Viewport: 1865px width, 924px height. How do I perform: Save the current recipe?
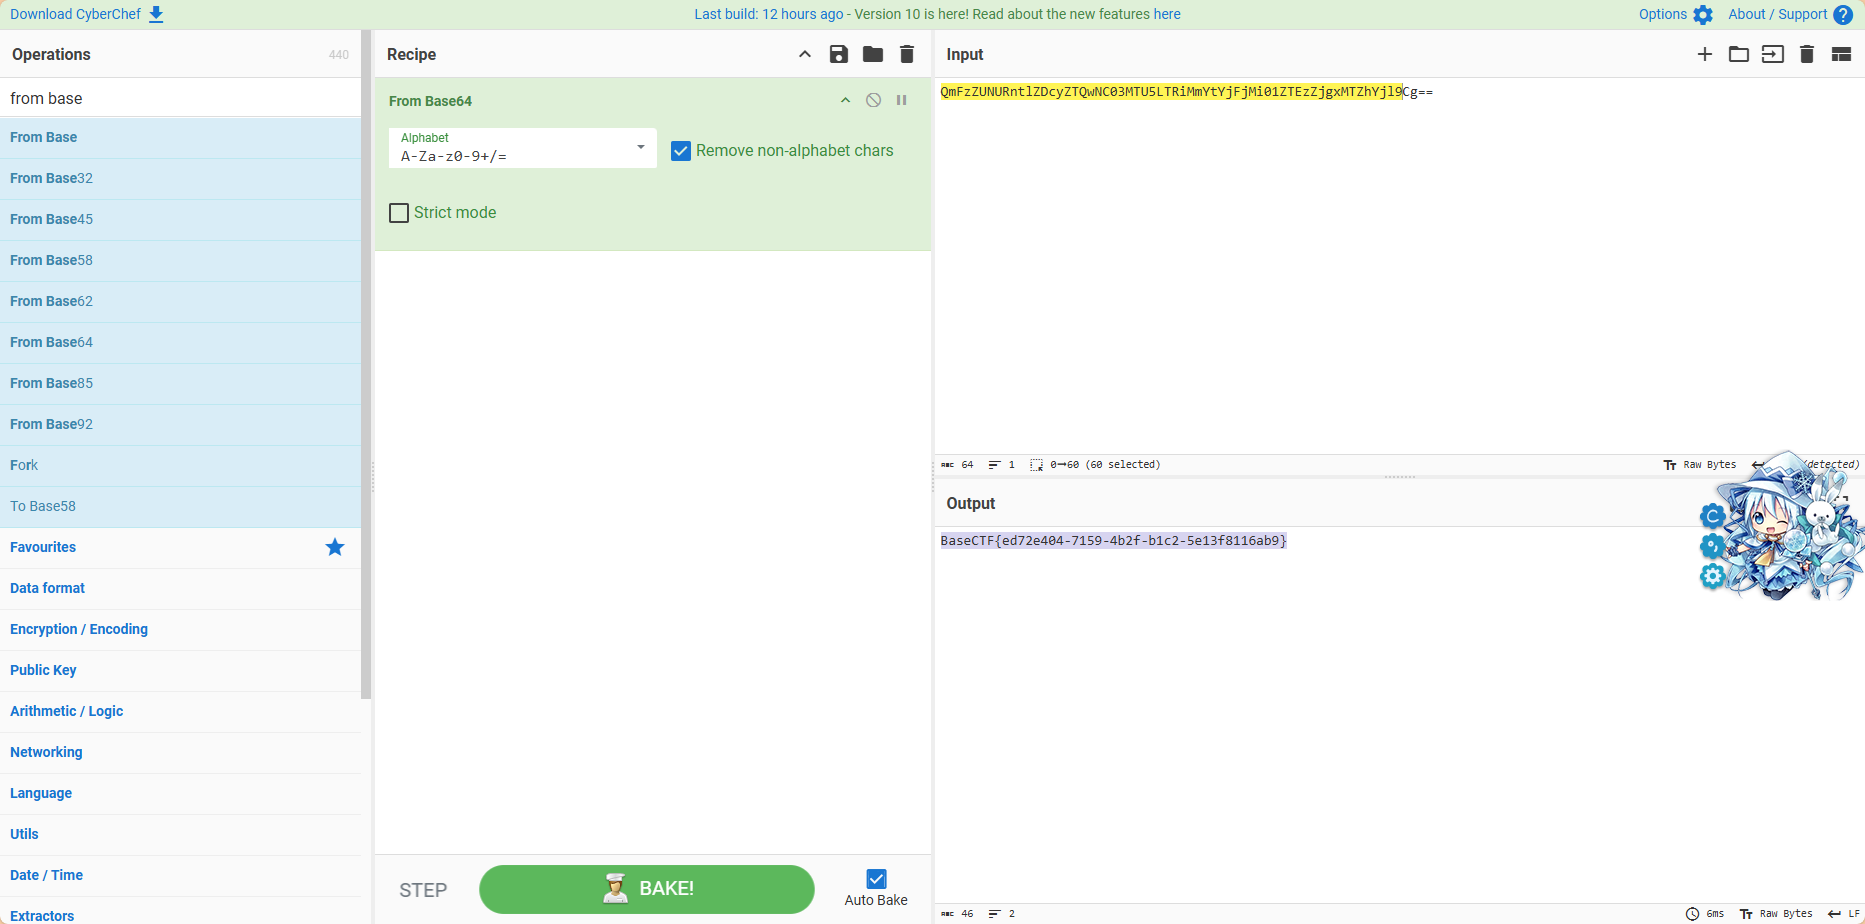tap(838, 54)
